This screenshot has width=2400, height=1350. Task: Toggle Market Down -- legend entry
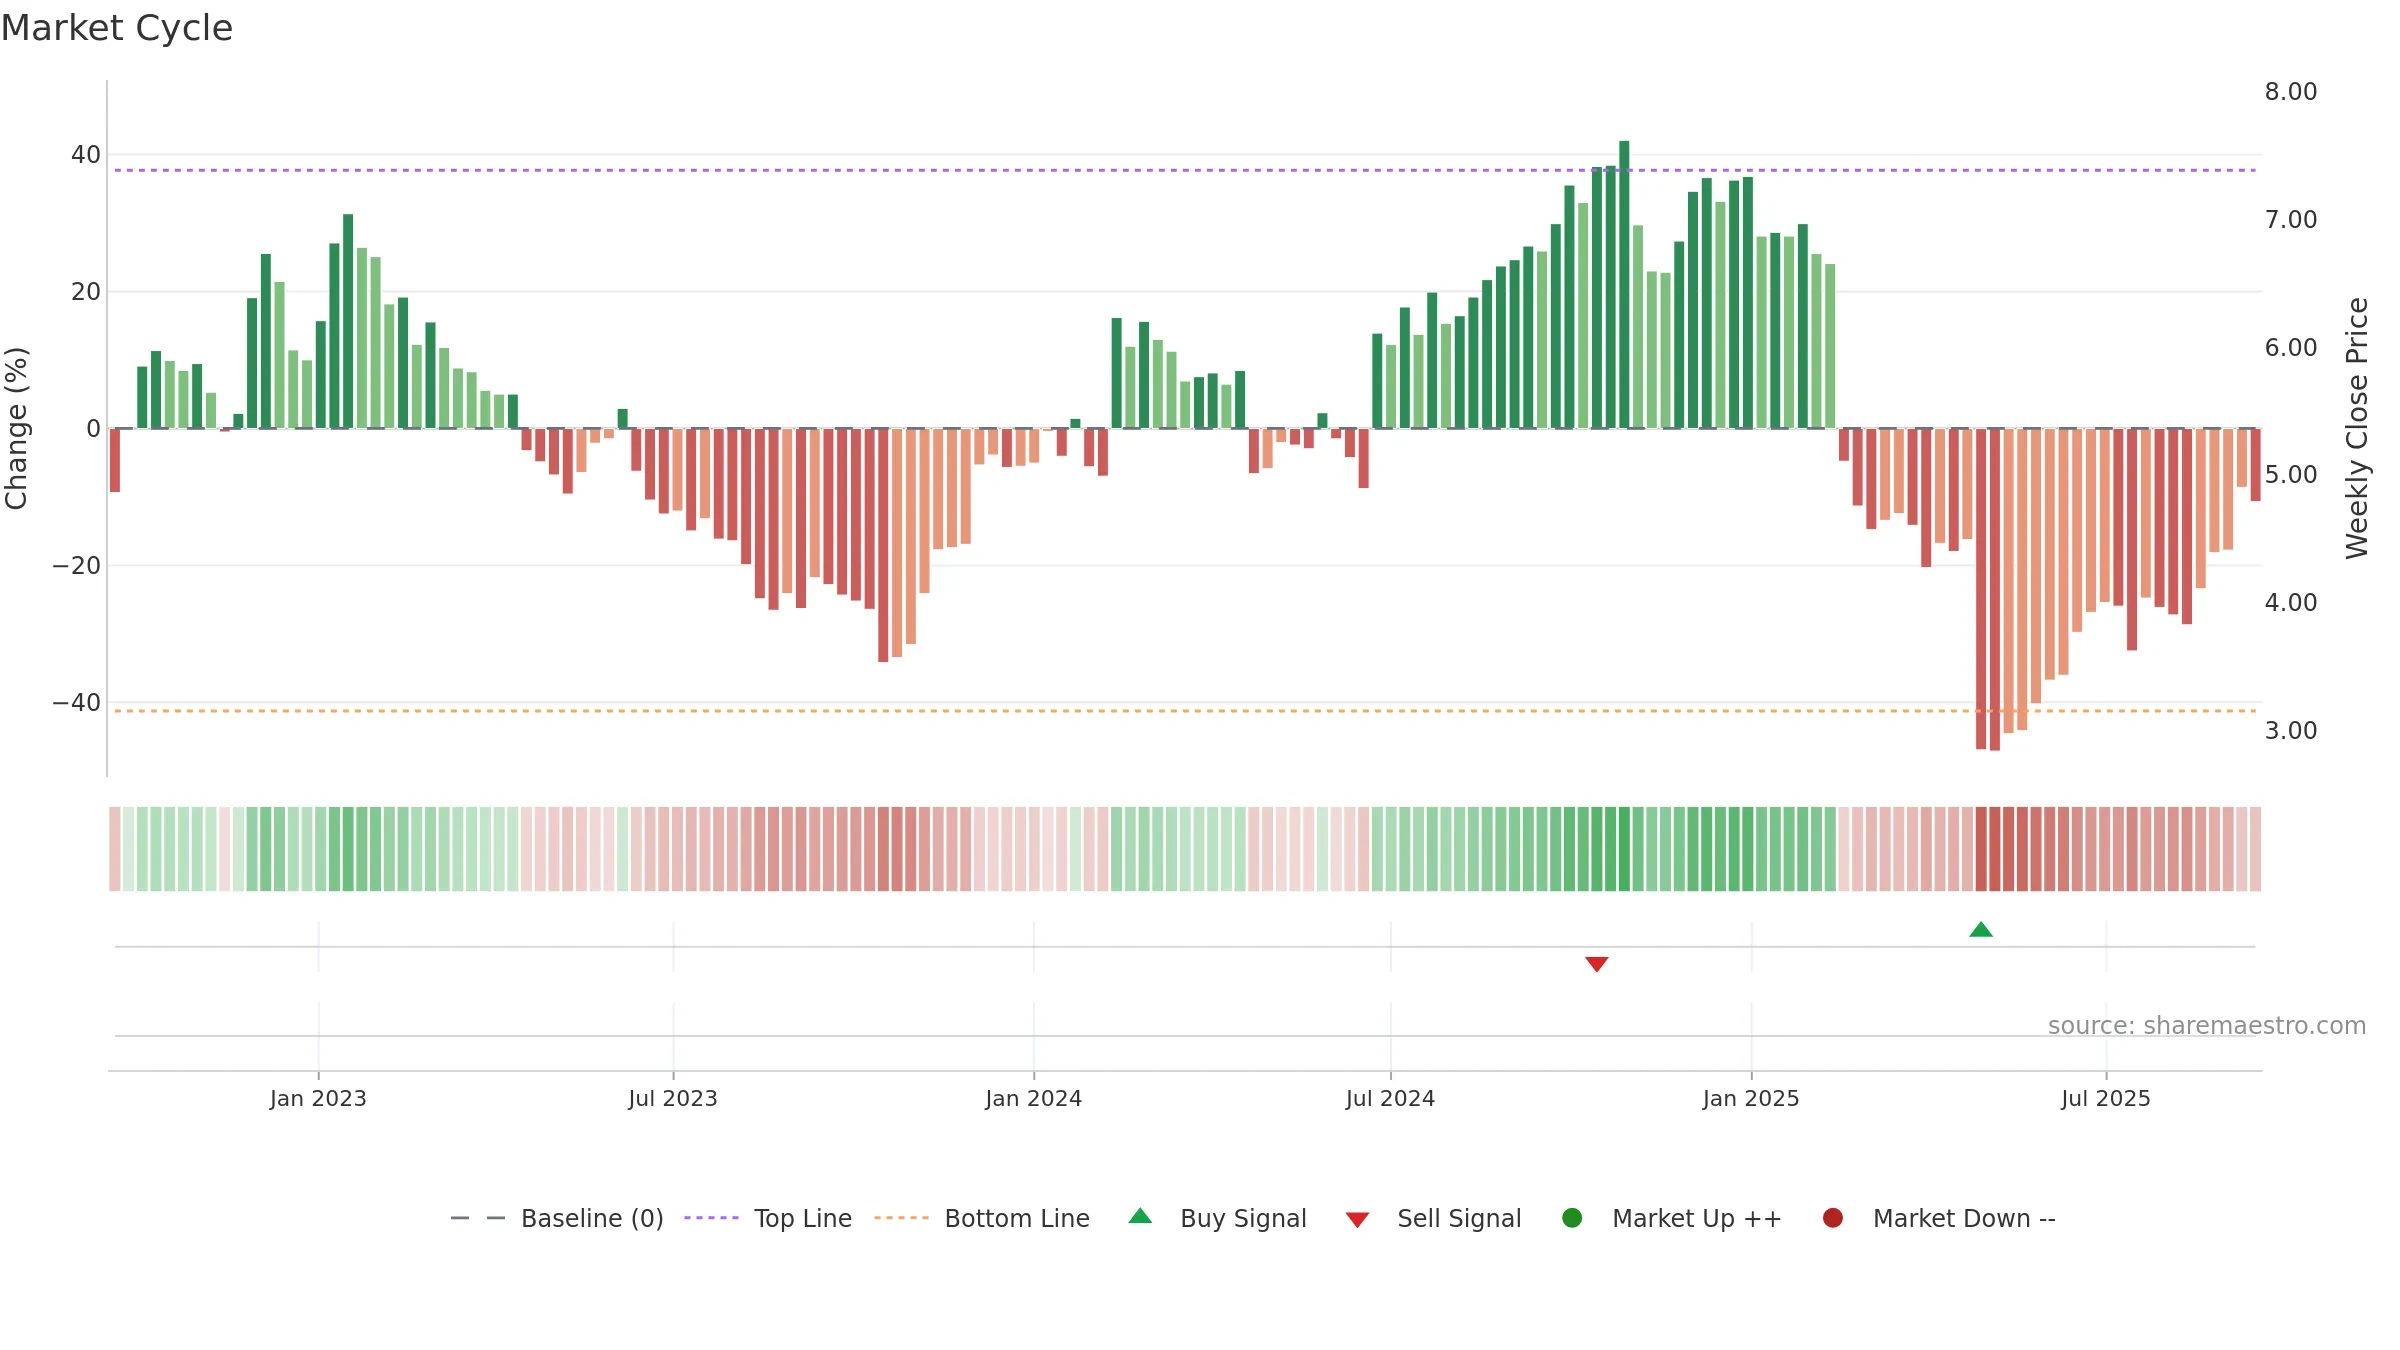(1939, 1218)
